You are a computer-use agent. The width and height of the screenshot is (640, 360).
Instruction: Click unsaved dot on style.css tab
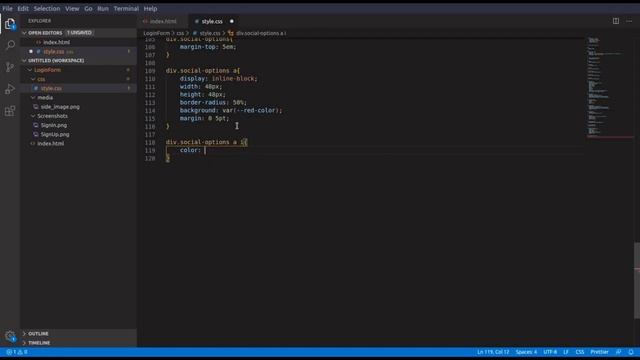(x=231, y=21)
